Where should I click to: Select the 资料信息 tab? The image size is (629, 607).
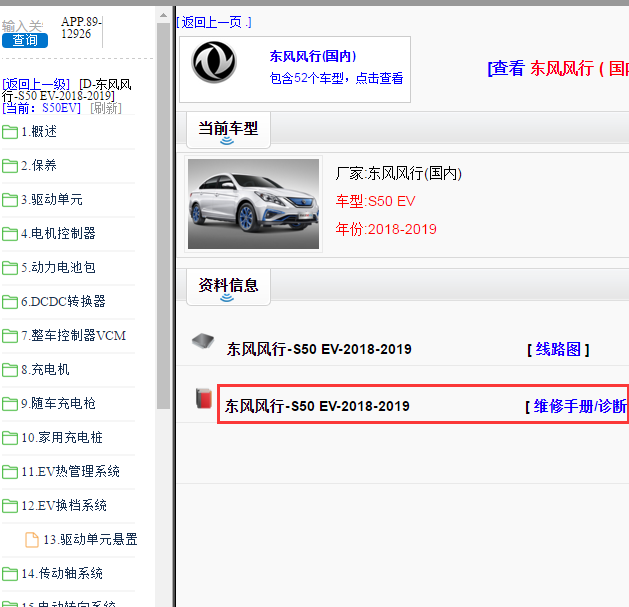click(228, 287)
